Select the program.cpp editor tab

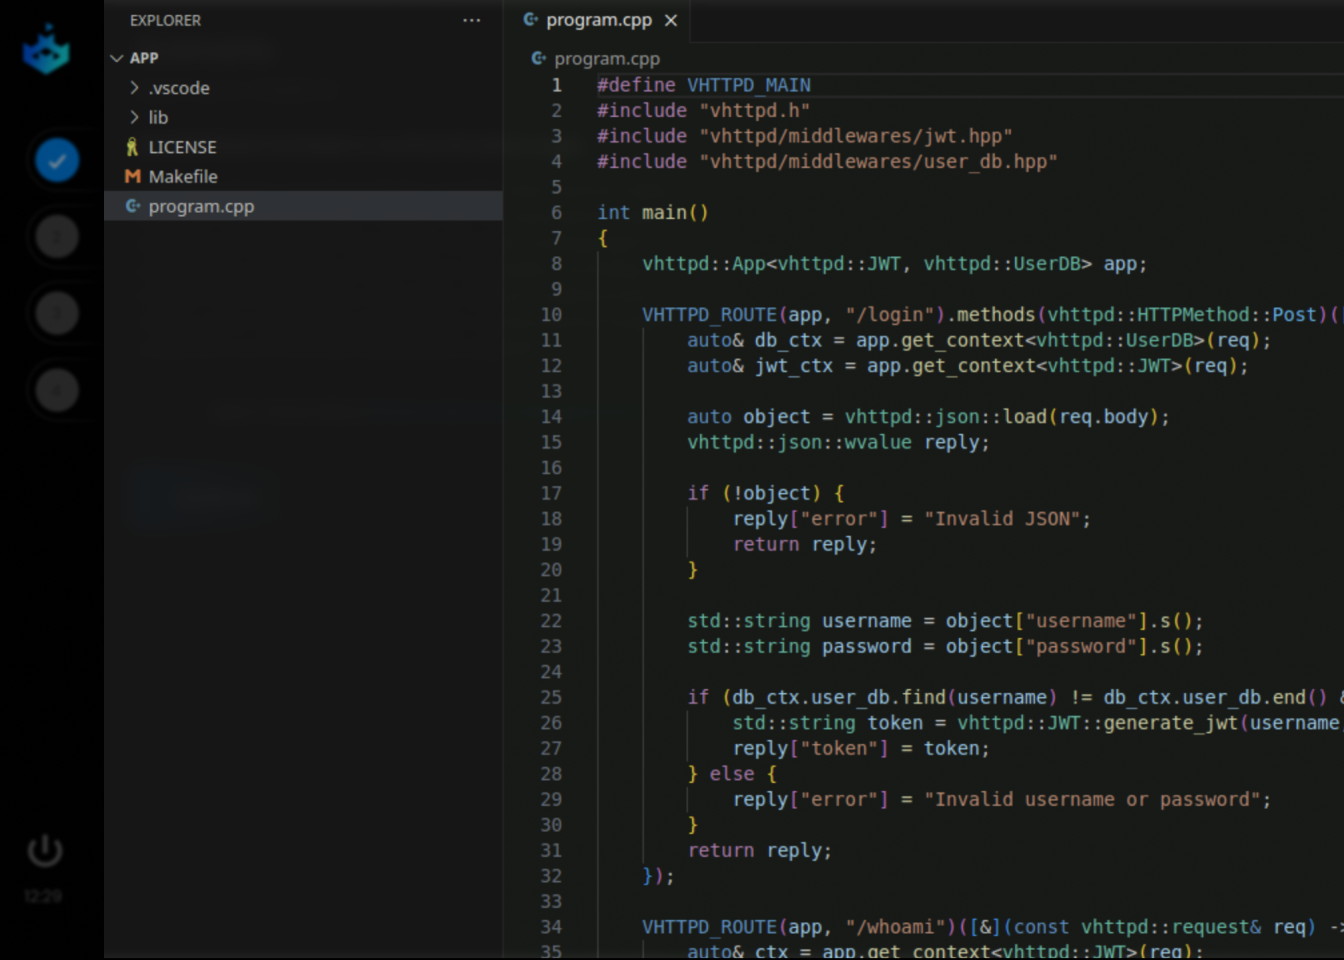click(x=599, y=19)
